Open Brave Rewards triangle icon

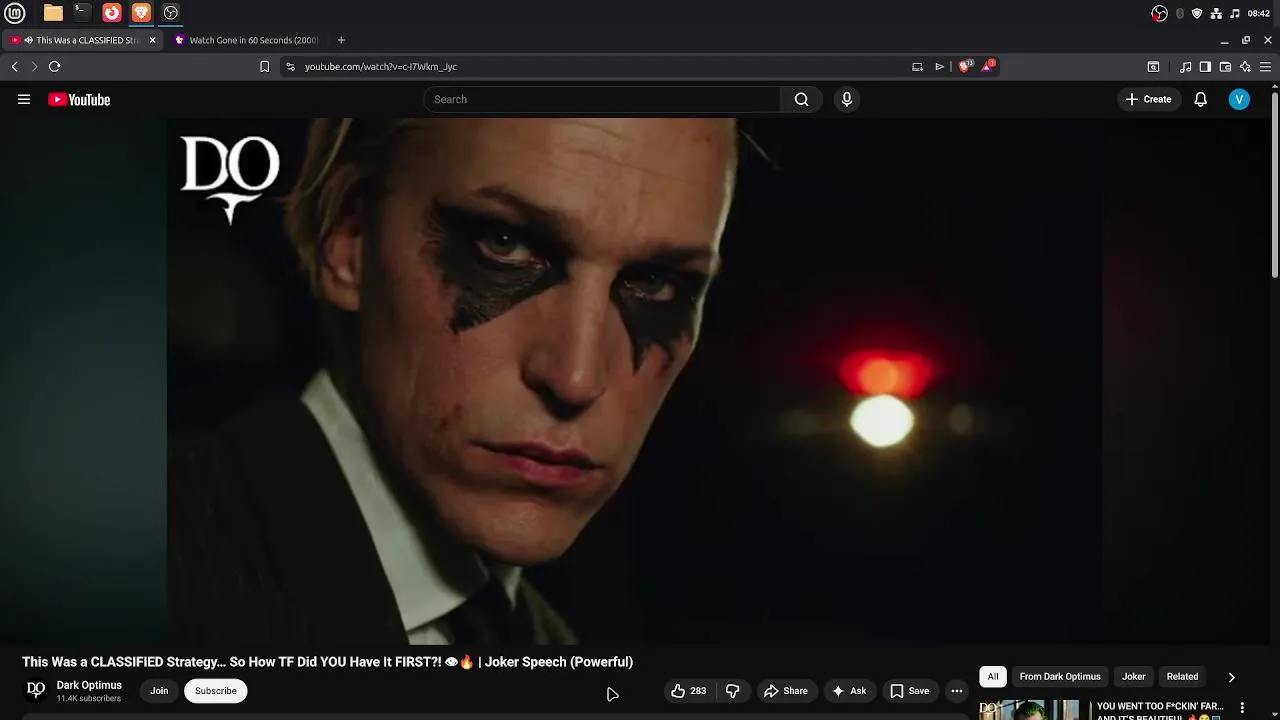point(988,65)
